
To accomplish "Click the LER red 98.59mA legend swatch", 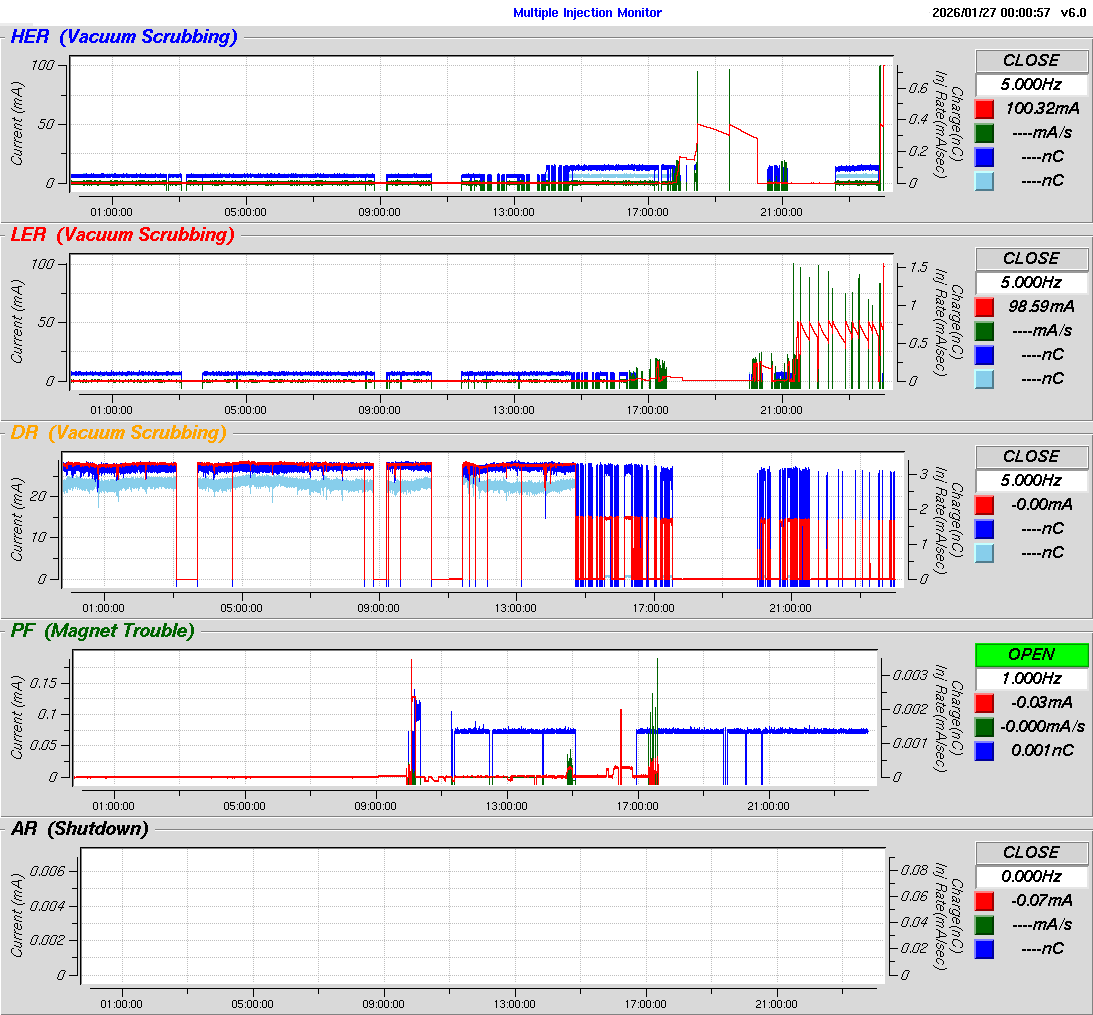I will point(985,306).
